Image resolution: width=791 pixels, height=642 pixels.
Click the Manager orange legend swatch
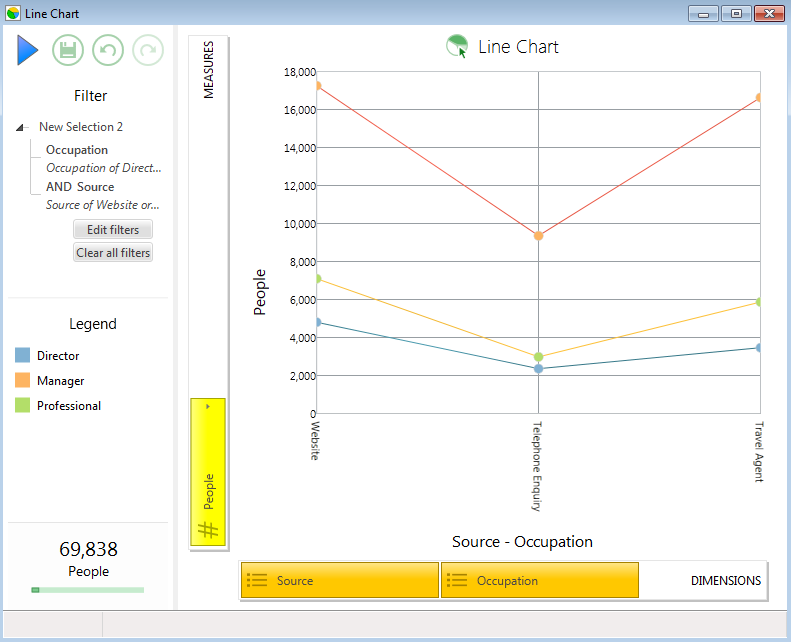tap(22, 380)
